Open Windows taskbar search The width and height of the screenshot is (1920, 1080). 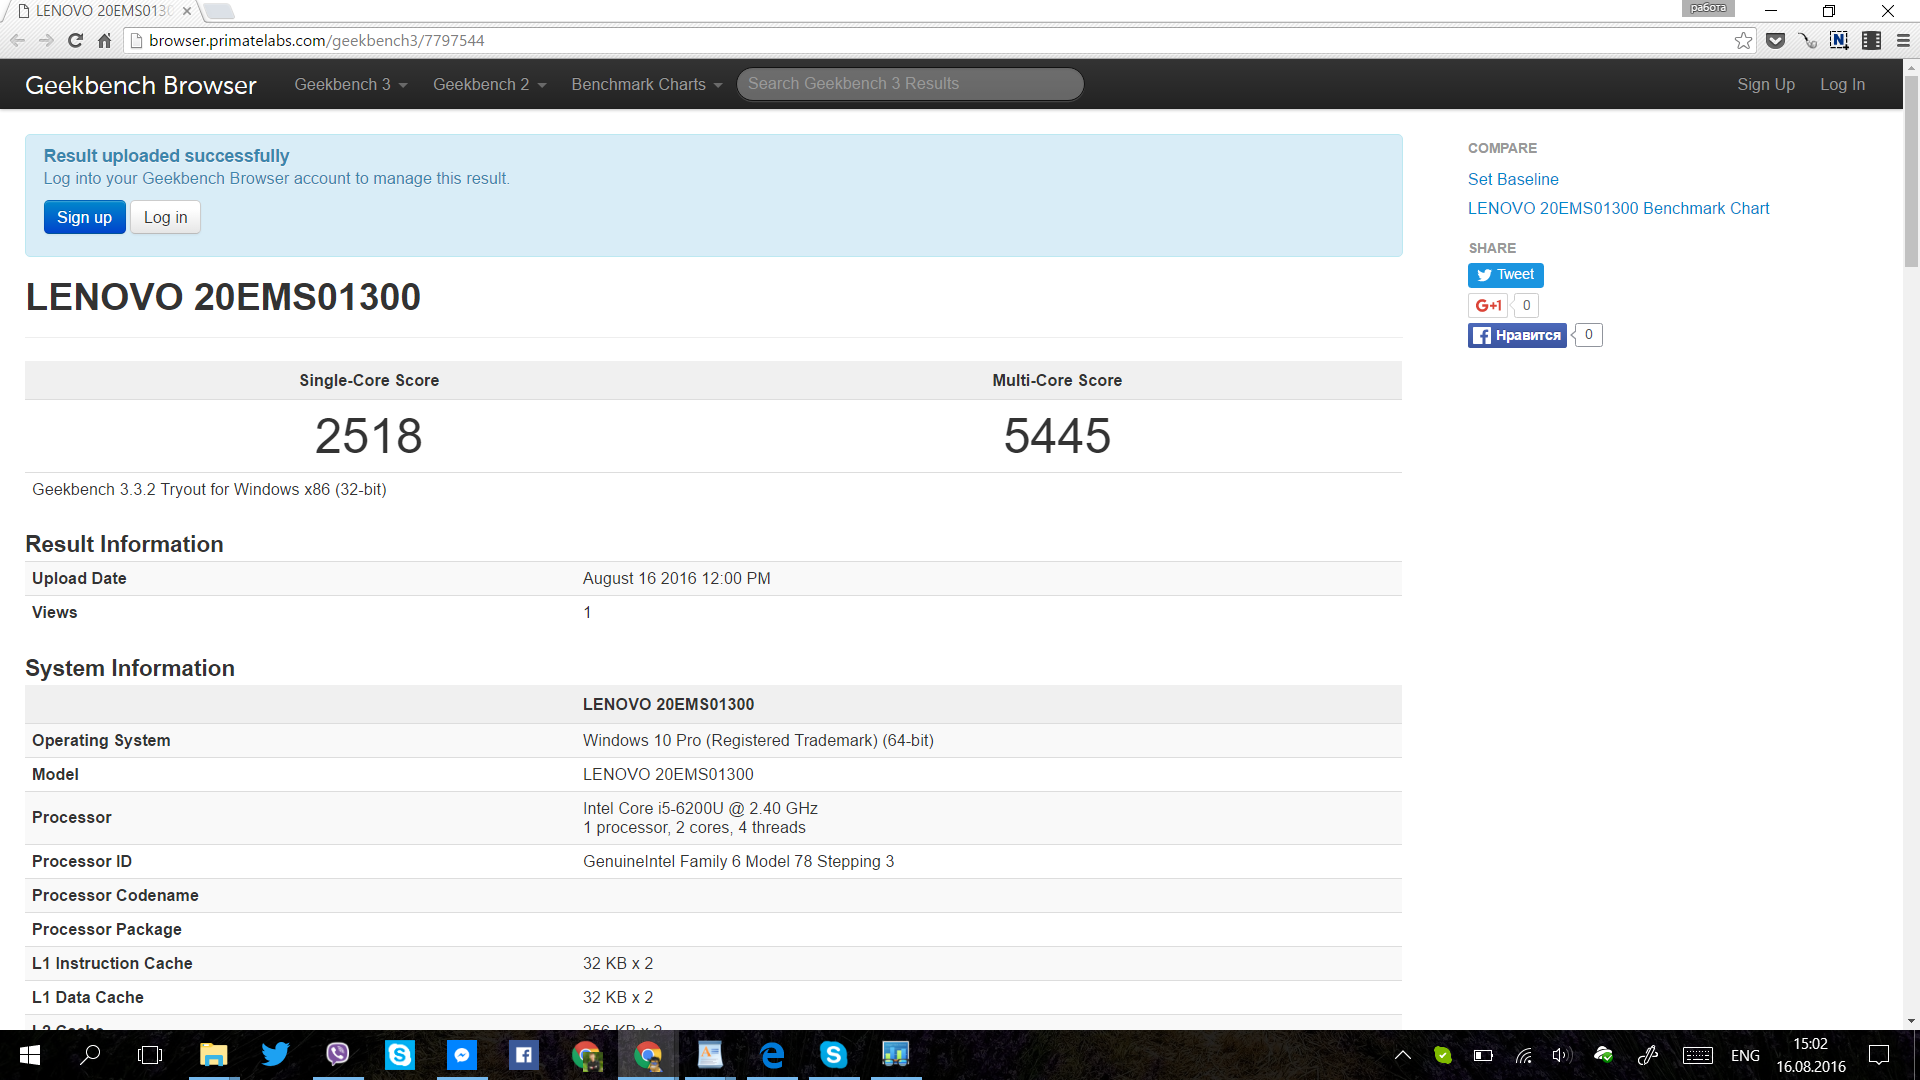pyautogui.click(x=90, y=1055)
